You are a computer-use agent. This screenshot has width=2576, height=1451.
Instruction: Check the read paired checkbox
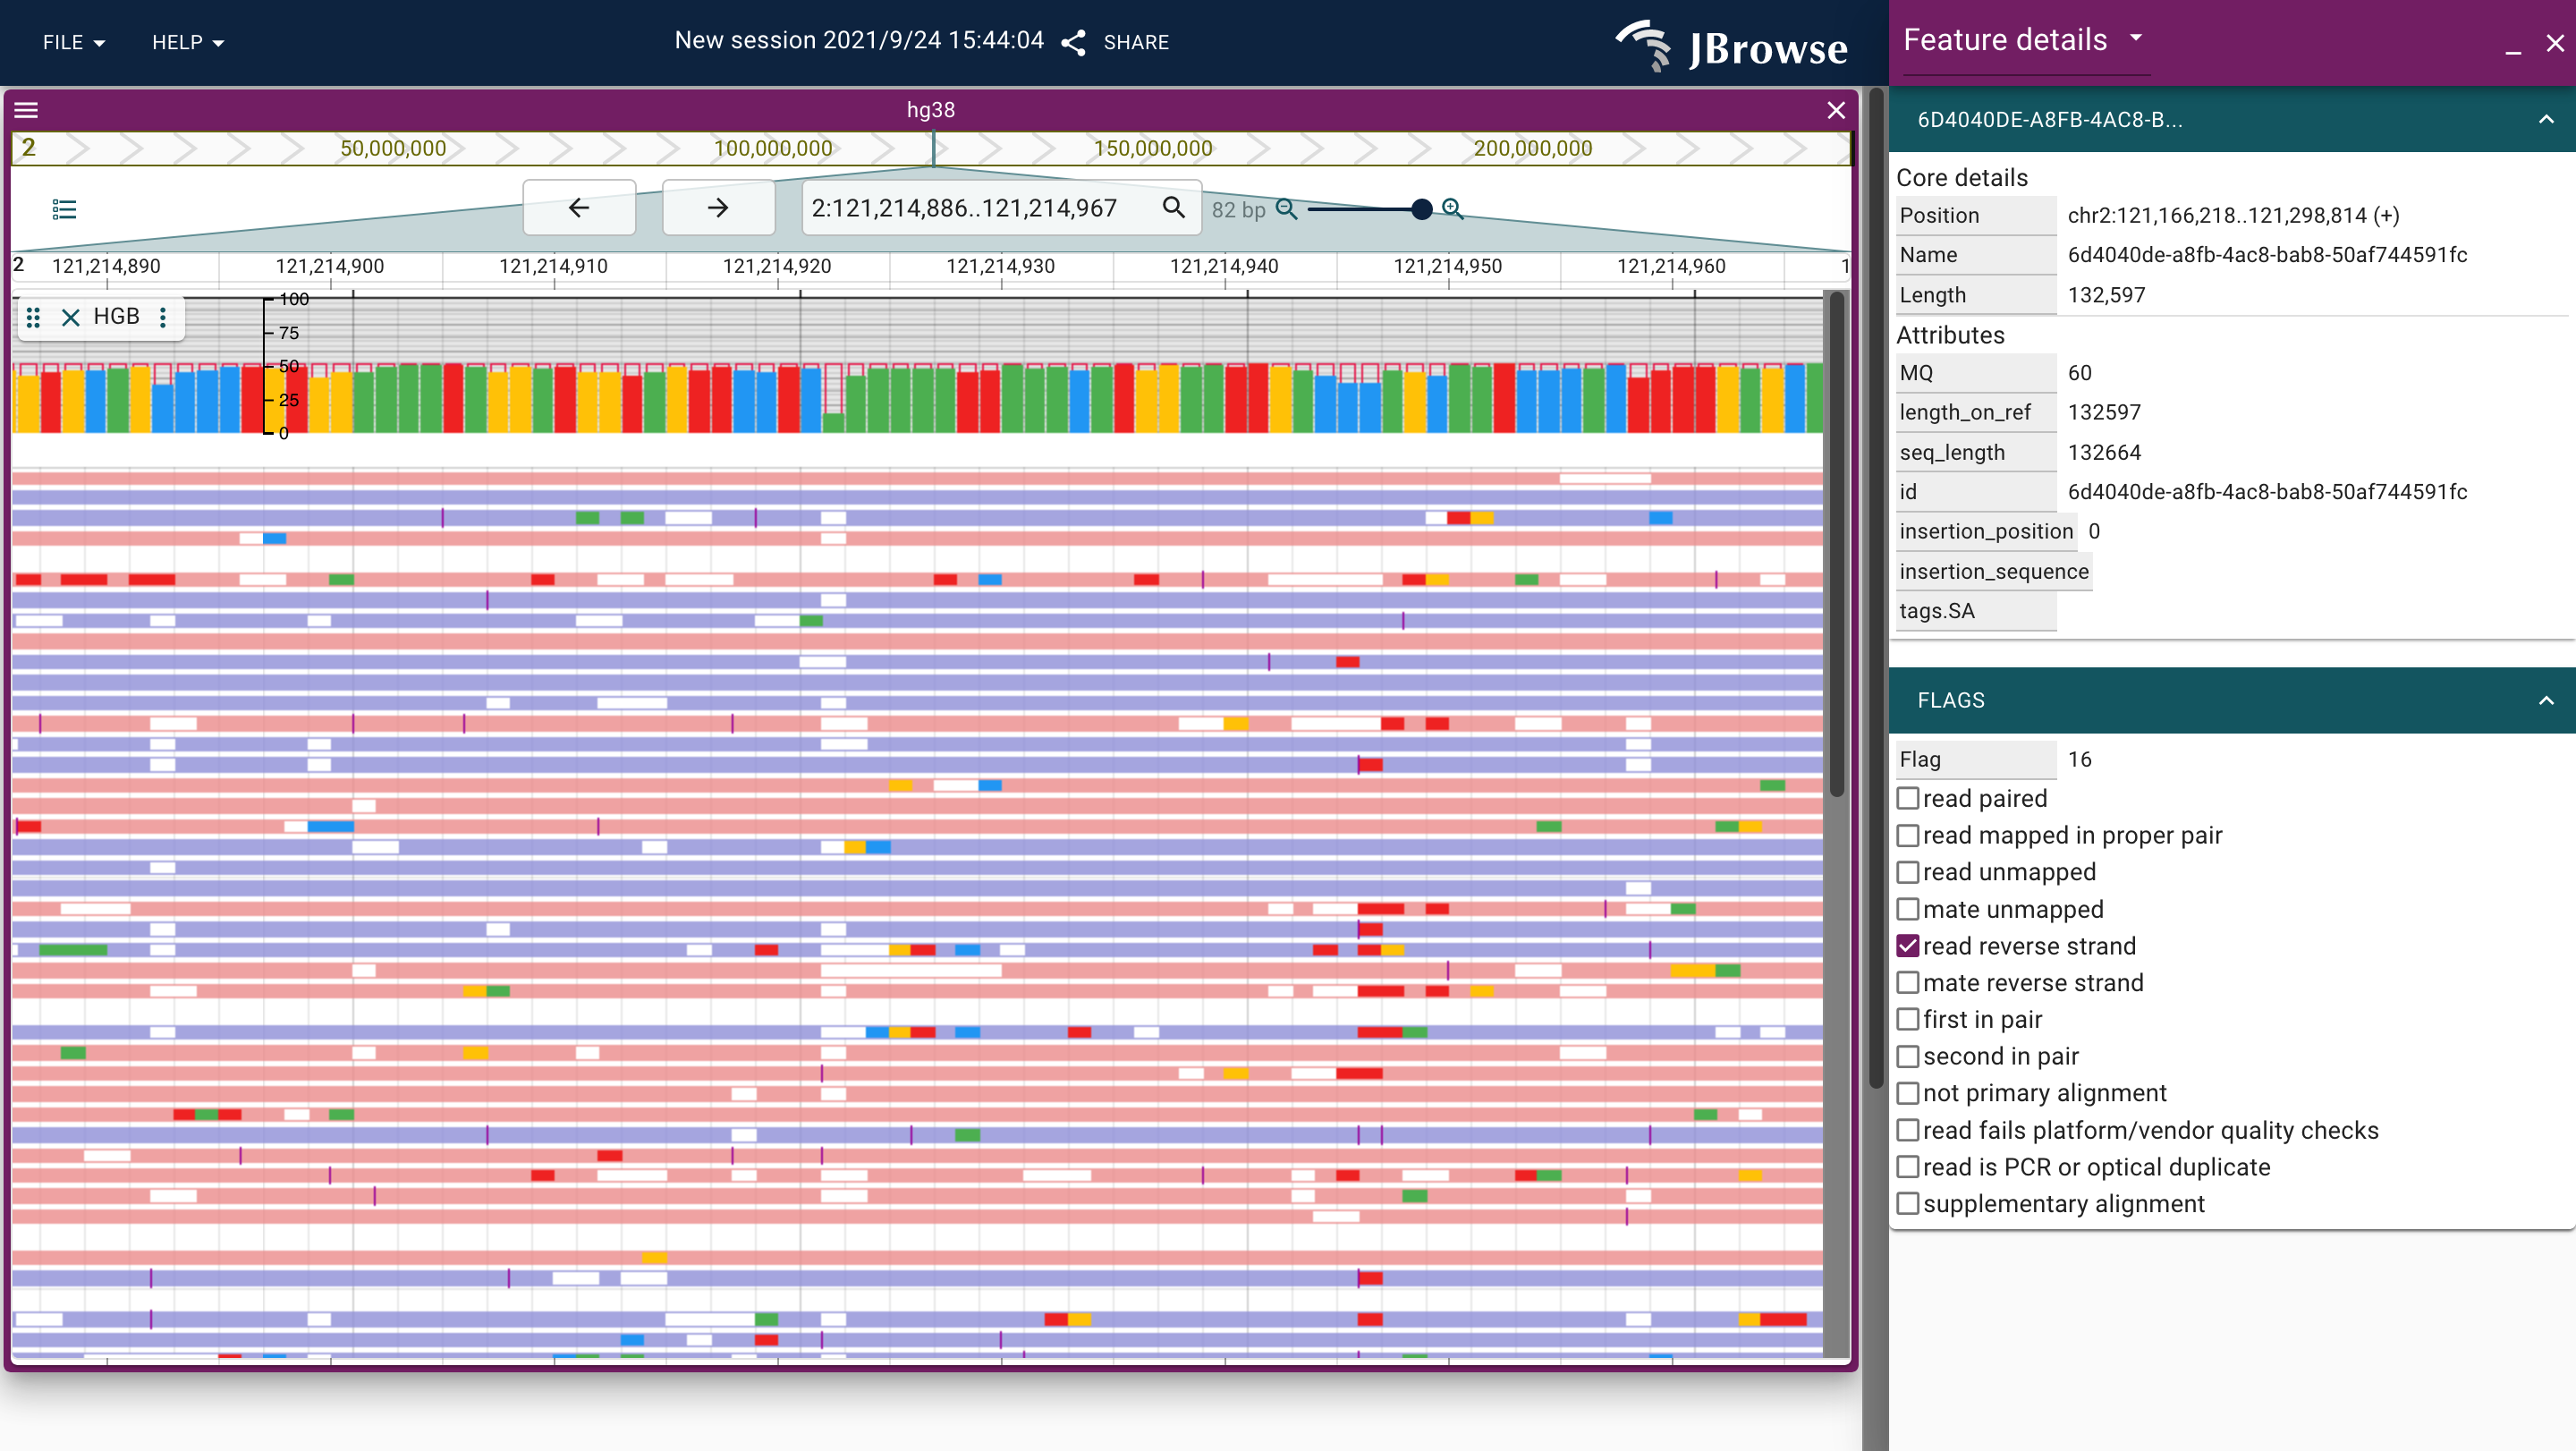pos(1908,798)
